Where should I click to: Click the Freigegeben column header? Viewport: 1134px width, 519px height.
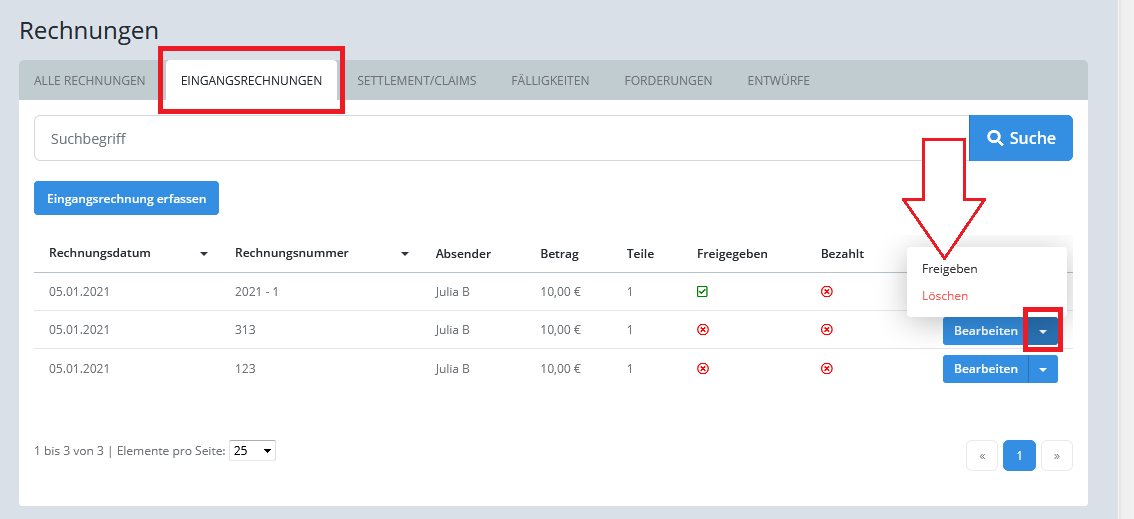pyautogui.click(x=732, y=254)
